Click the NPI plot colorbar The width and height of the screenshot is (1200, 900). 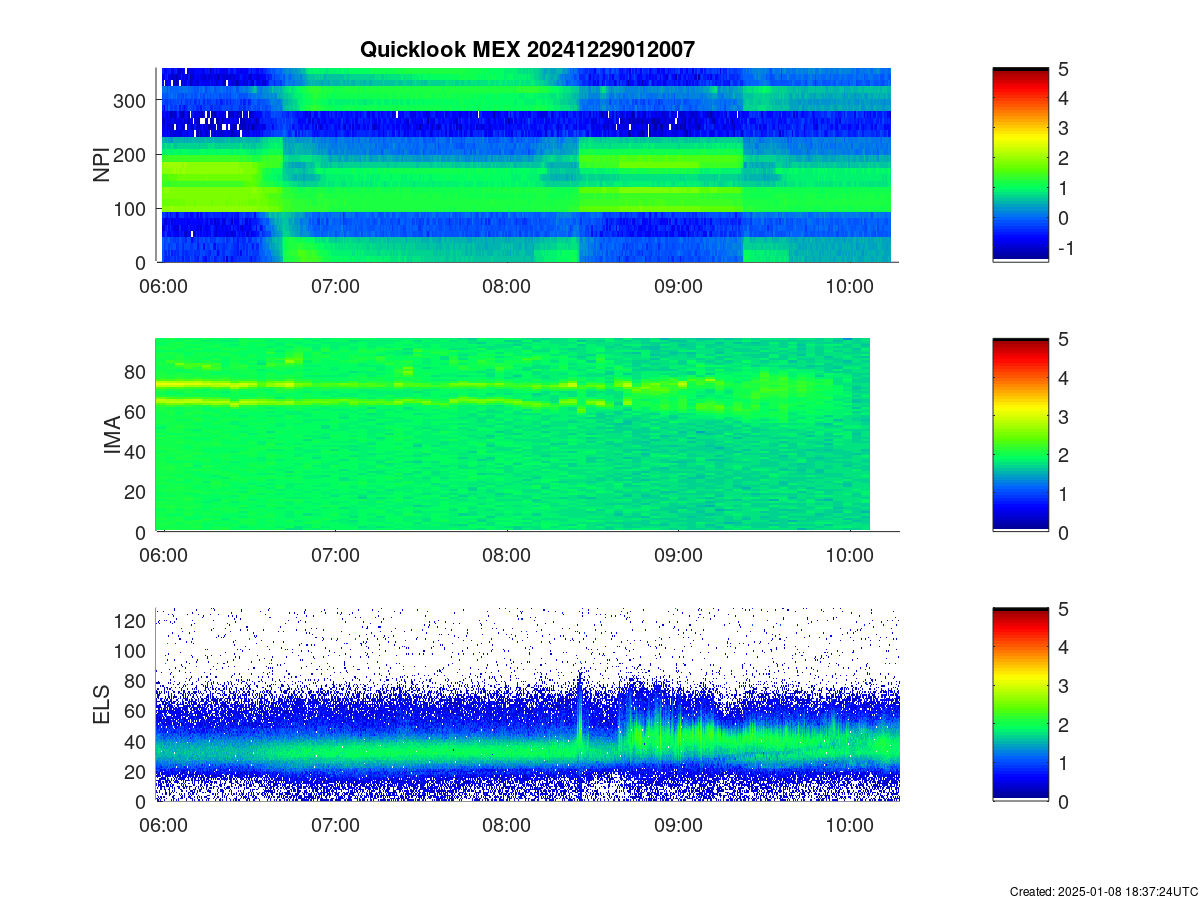(1021, 165)
